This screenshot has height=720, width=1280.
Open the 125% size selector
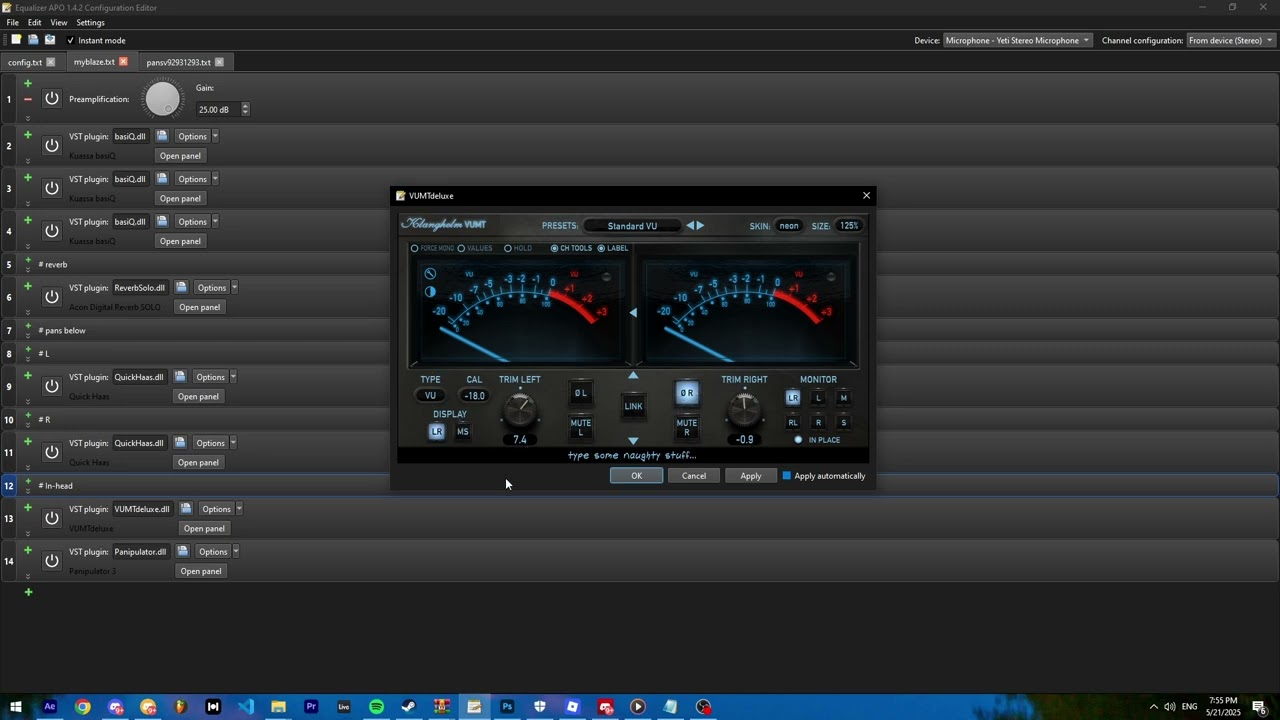tap(849, 226)
